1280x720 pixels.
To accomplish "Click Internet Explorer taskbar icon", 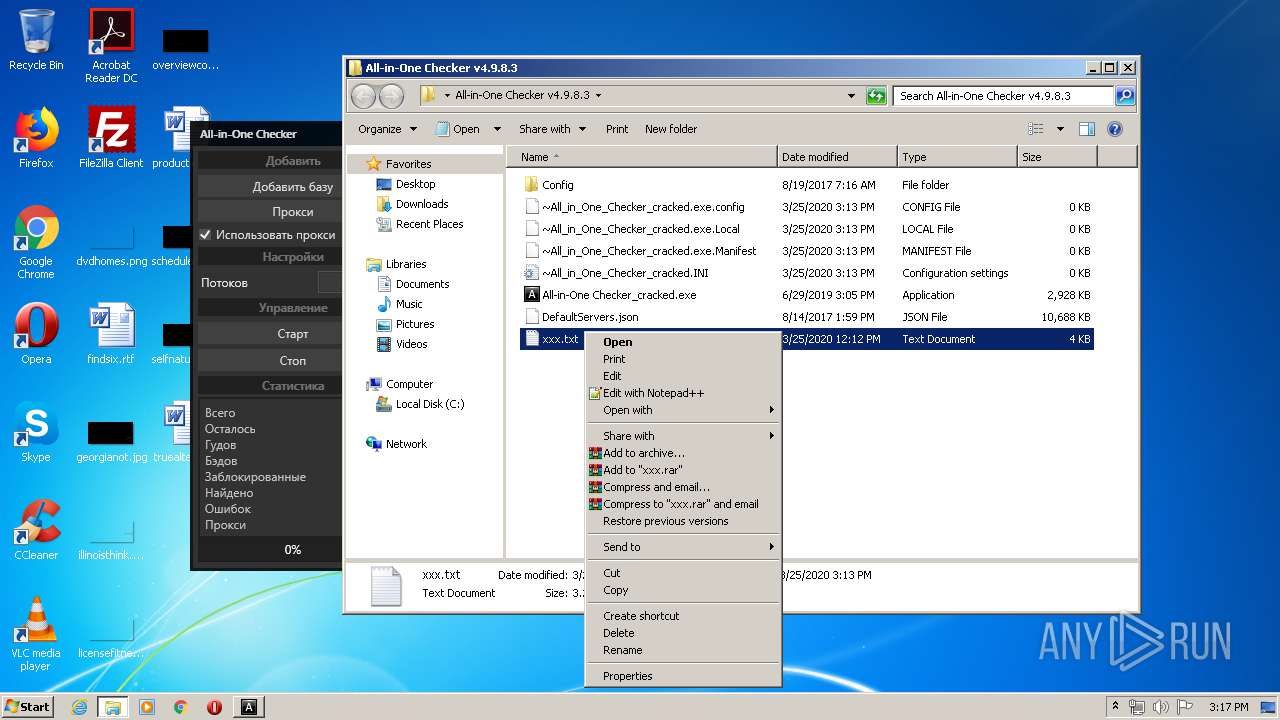I will pyautogui.click(x=79, y=707).
